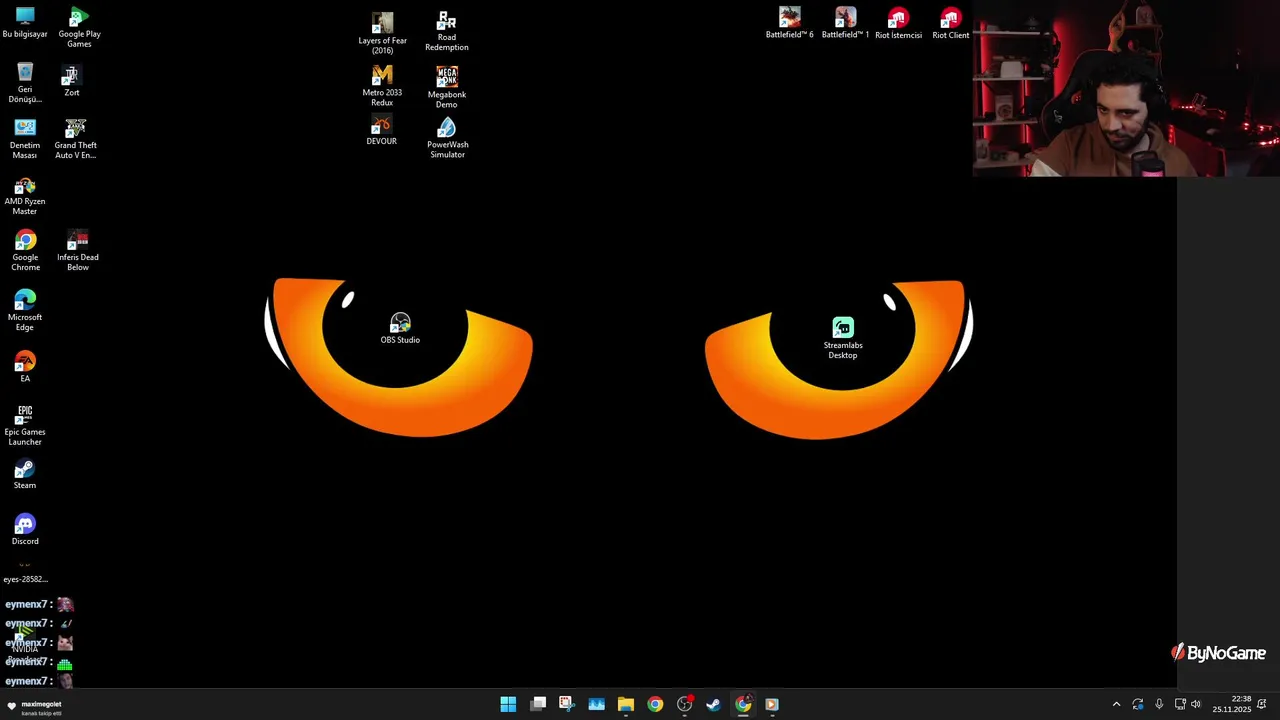Select Layers of Fear (2016) icon

tap(382, 33)
